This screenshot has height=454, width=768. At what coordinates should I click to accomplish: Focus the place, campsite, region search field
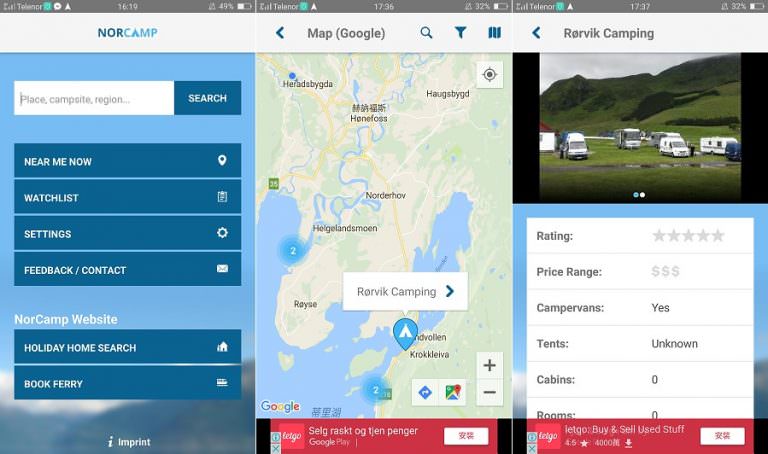click(x=94, y=99)
